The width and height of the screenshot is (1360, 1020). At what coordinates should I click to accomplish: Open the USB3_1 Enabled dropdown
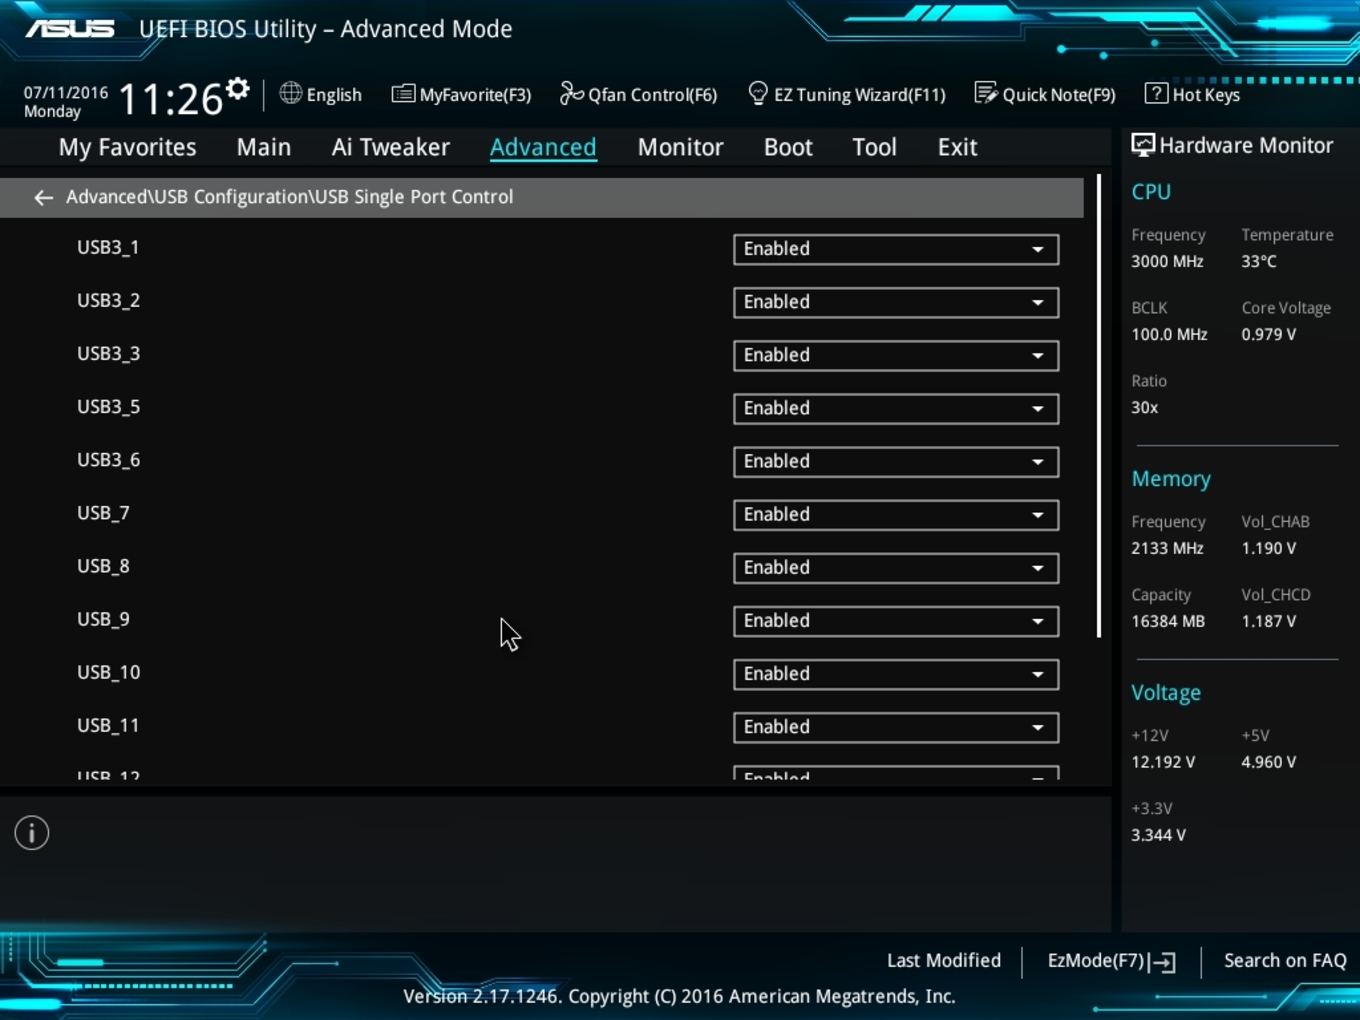point(896,249)
